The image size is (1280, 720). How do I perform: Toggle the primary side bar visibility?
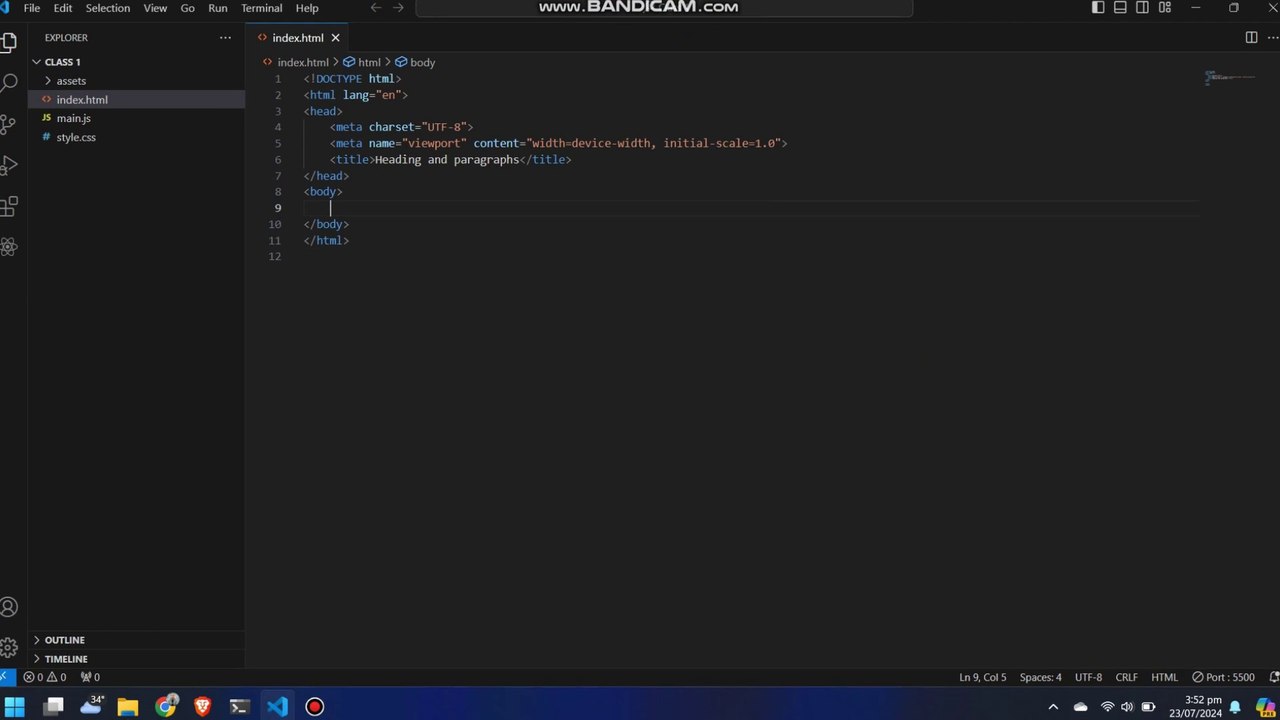click(1098, 8)
